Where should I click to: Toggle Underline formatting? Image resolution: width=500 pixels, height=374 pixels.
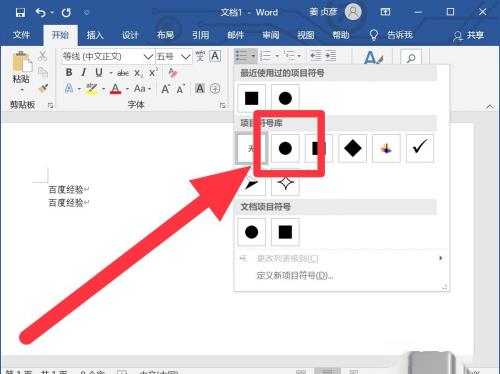point(99,72)
